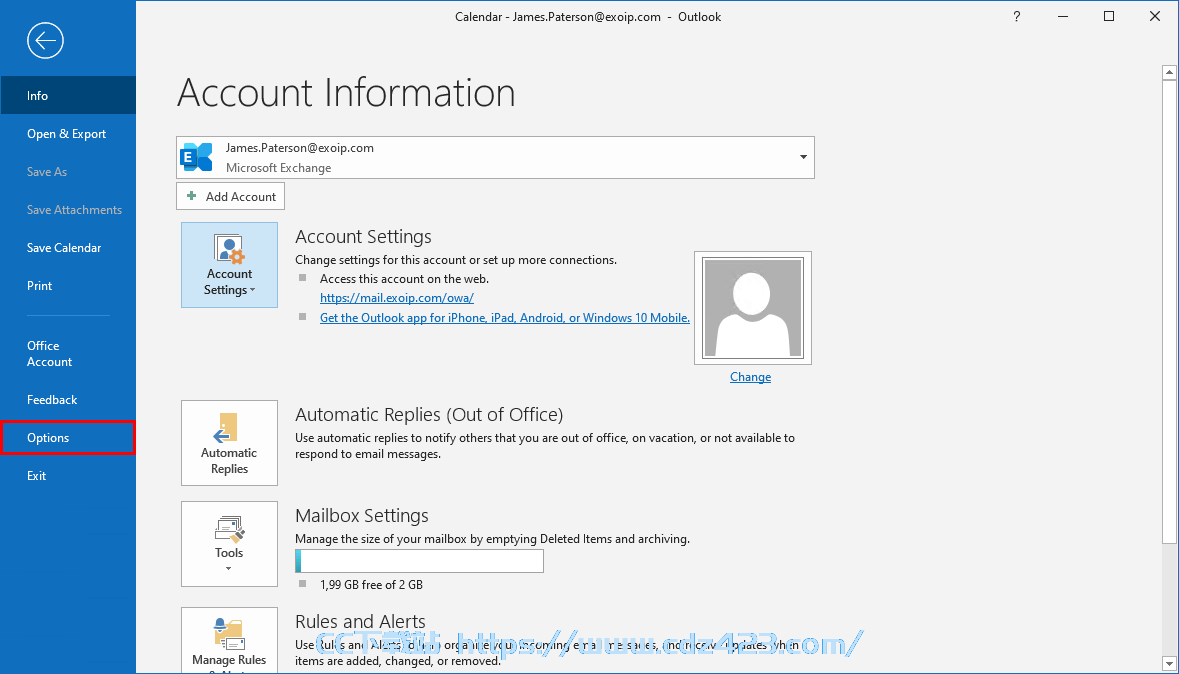Click Exit to close Outlook
The height and width of the screenshot is (674, 1179).
(x=68, y=475)
